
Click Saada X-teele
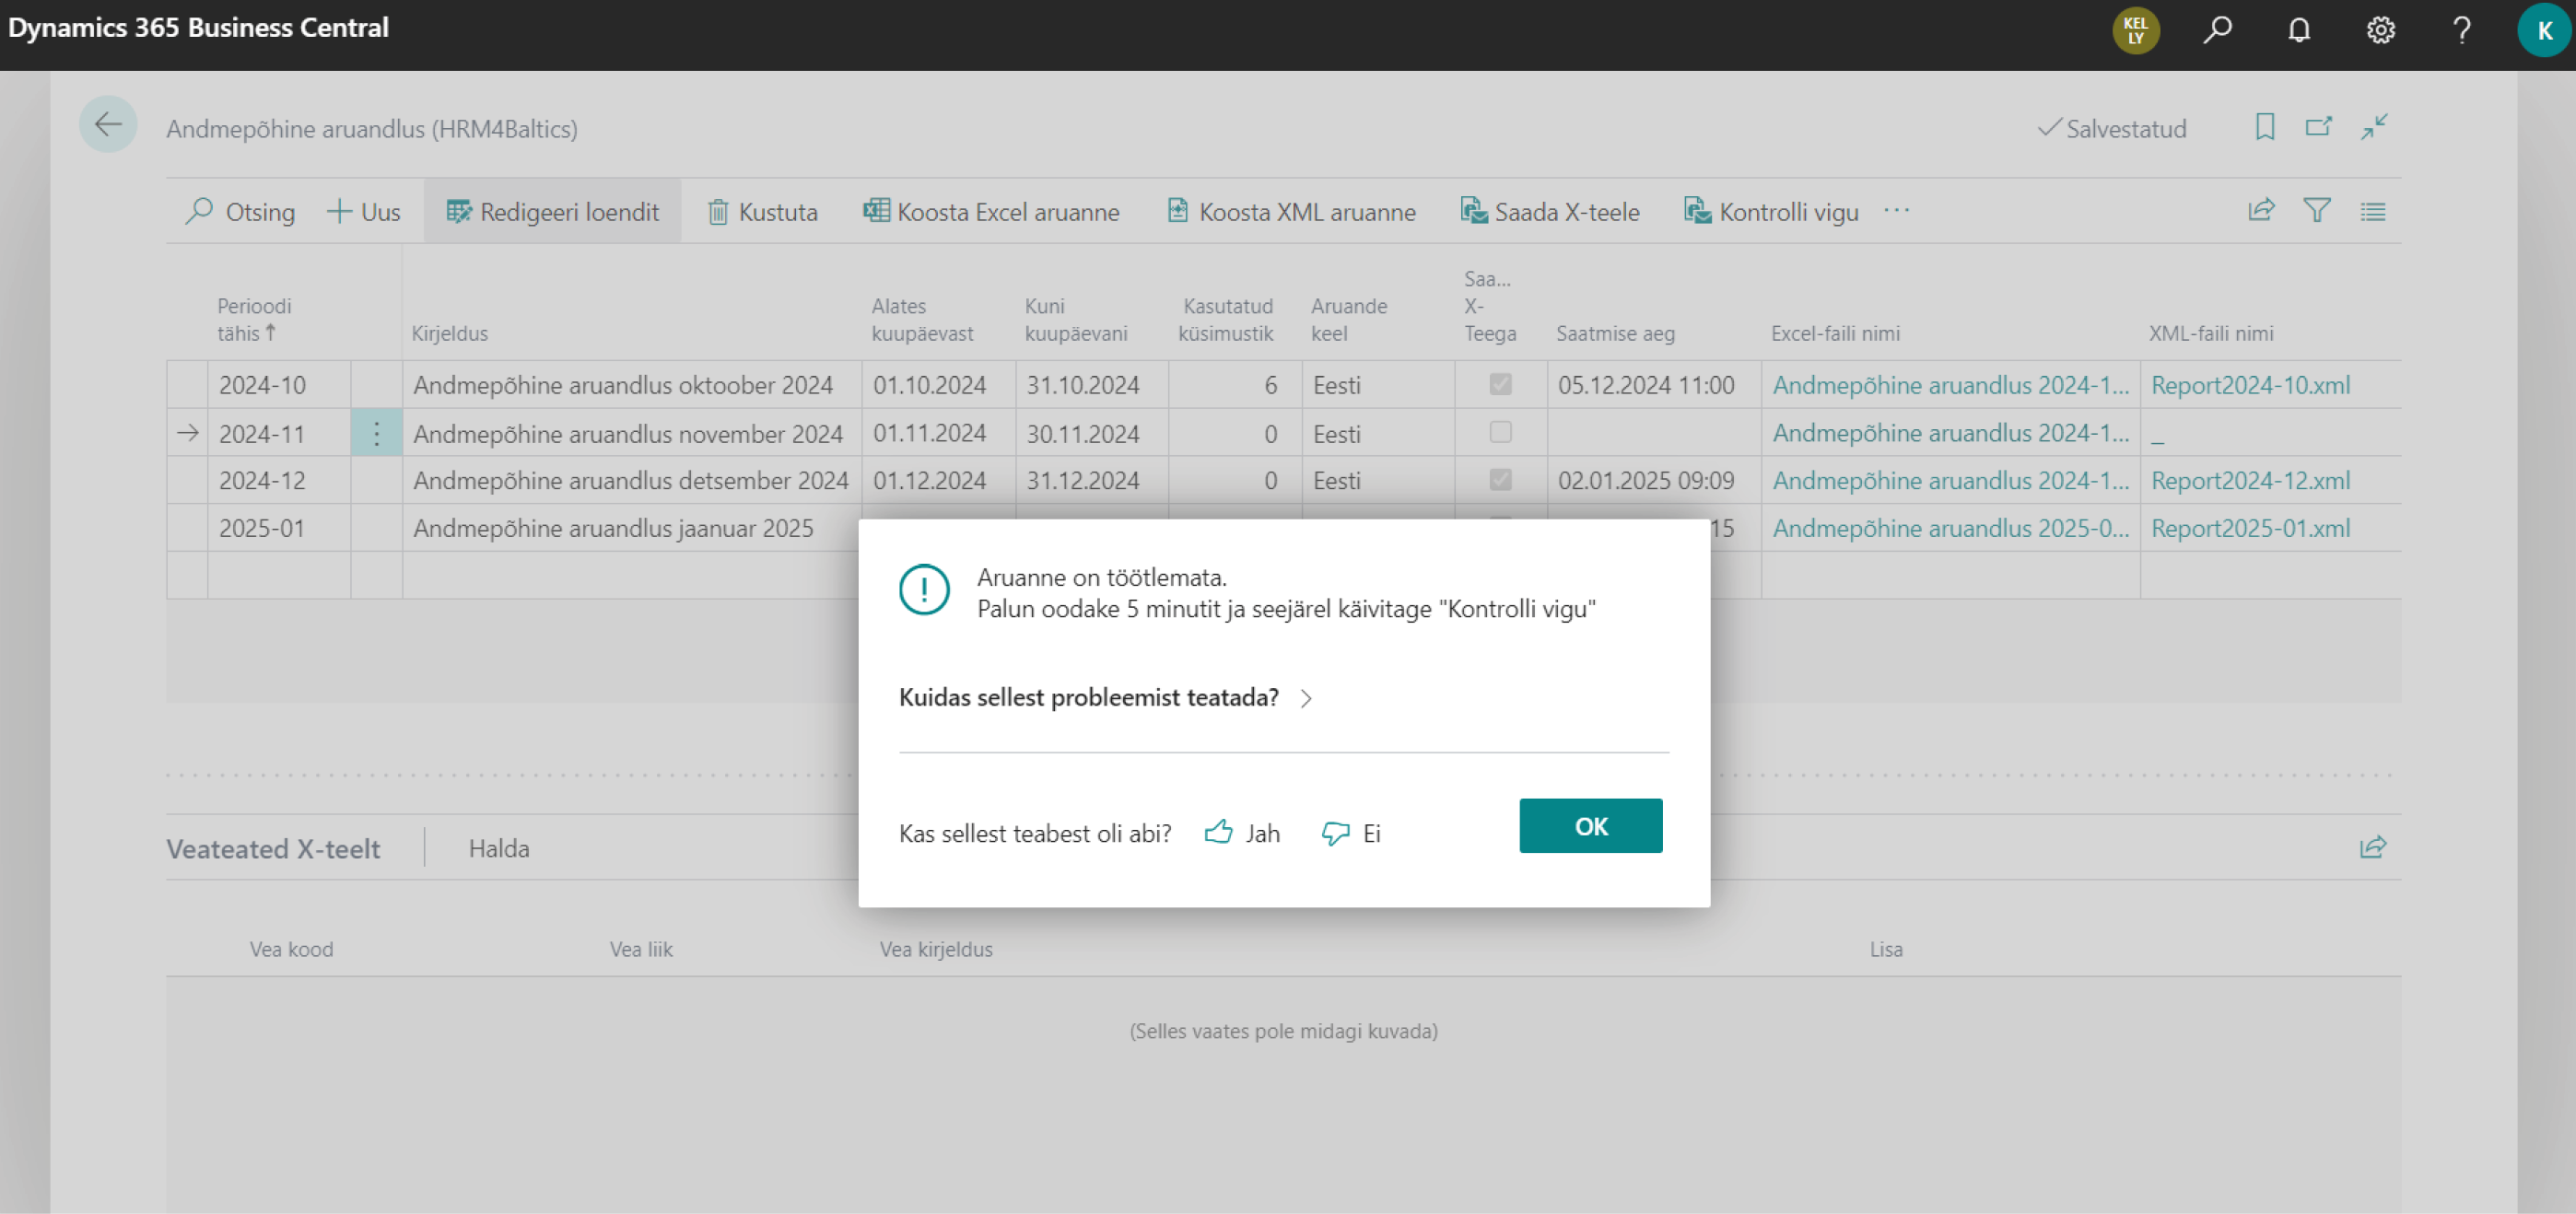pos(1550,212)
